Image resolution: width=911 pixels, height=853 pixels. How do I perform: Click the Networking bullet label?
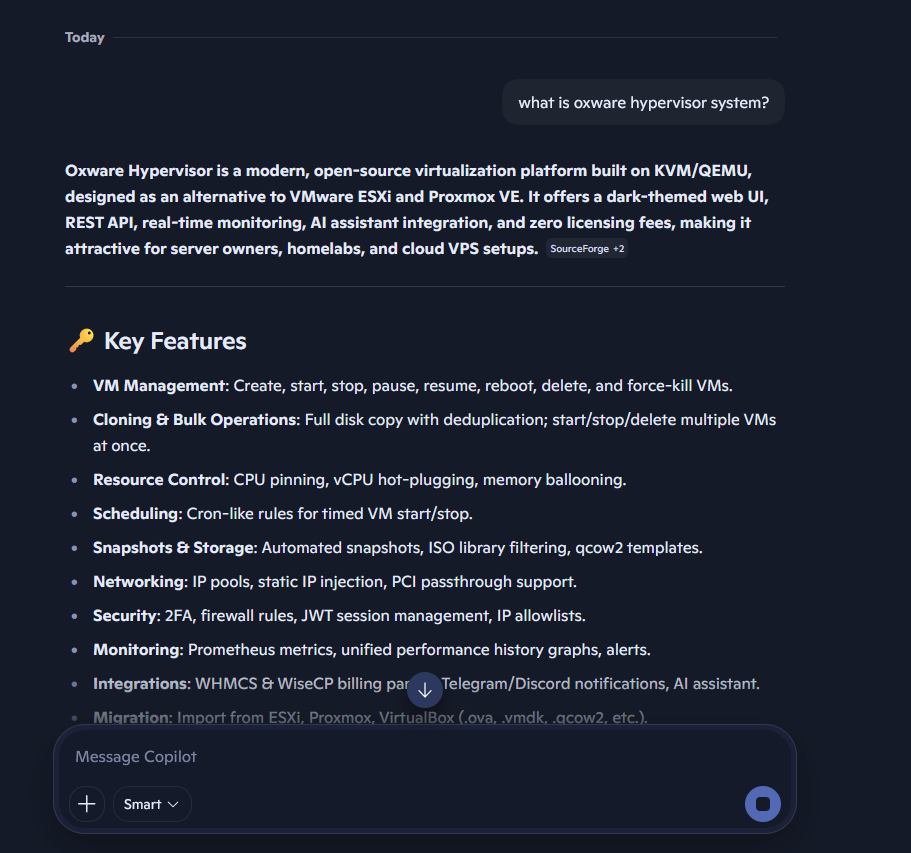point(138,582)
